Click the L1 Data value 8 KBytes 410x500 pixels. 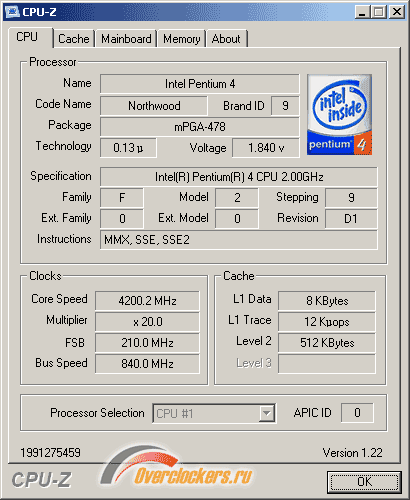[x=327, y=301]
